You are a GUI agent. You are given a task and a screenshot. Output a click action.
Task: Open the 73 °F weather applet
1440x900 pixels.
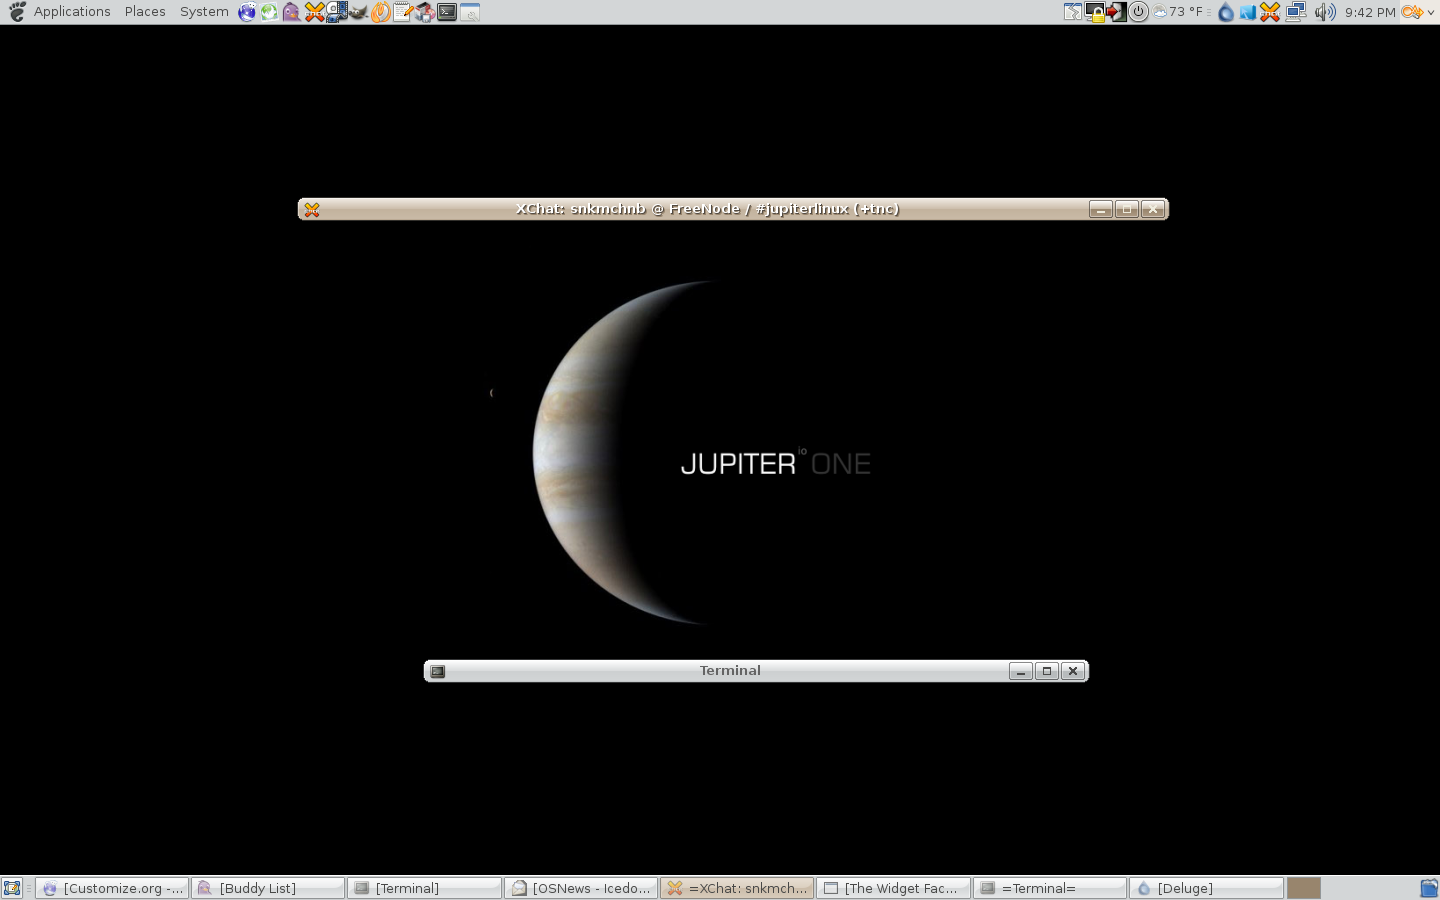1178,12
